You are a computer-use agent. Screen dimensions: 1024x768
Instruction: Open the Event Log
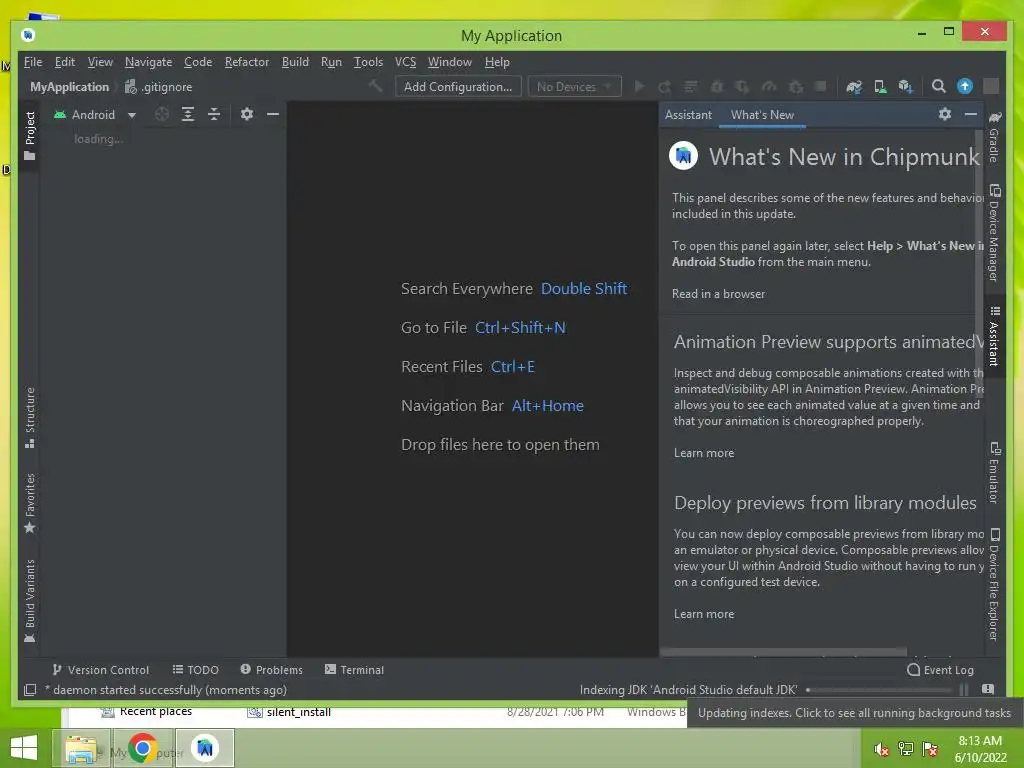click(x=940, y=670)
